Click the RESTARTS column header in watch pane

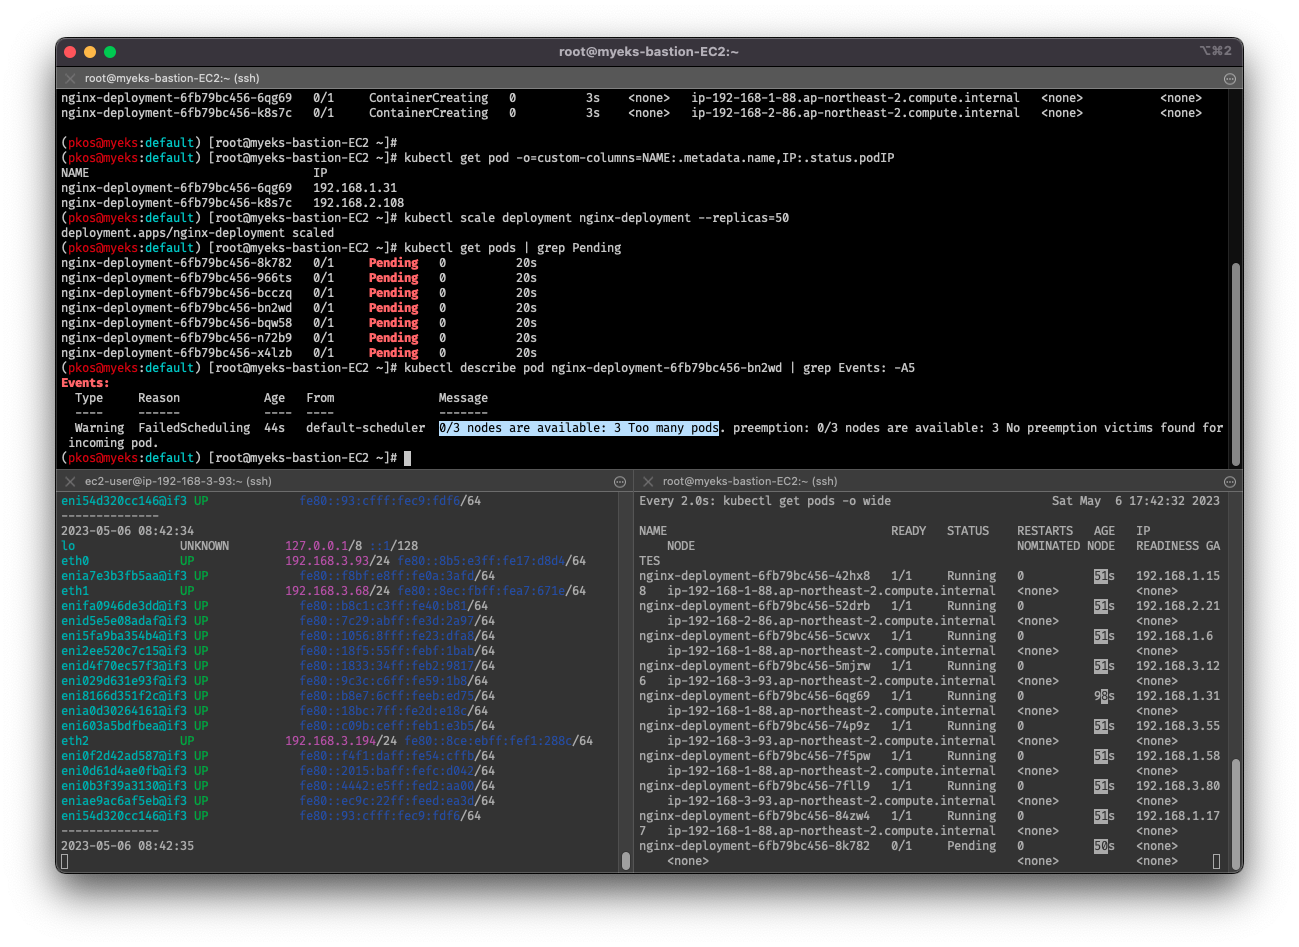(1045, 531)
